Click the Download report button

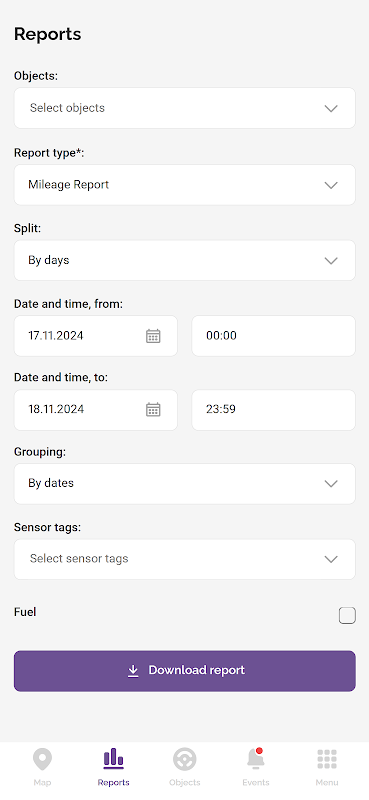[x=185, y=671]
